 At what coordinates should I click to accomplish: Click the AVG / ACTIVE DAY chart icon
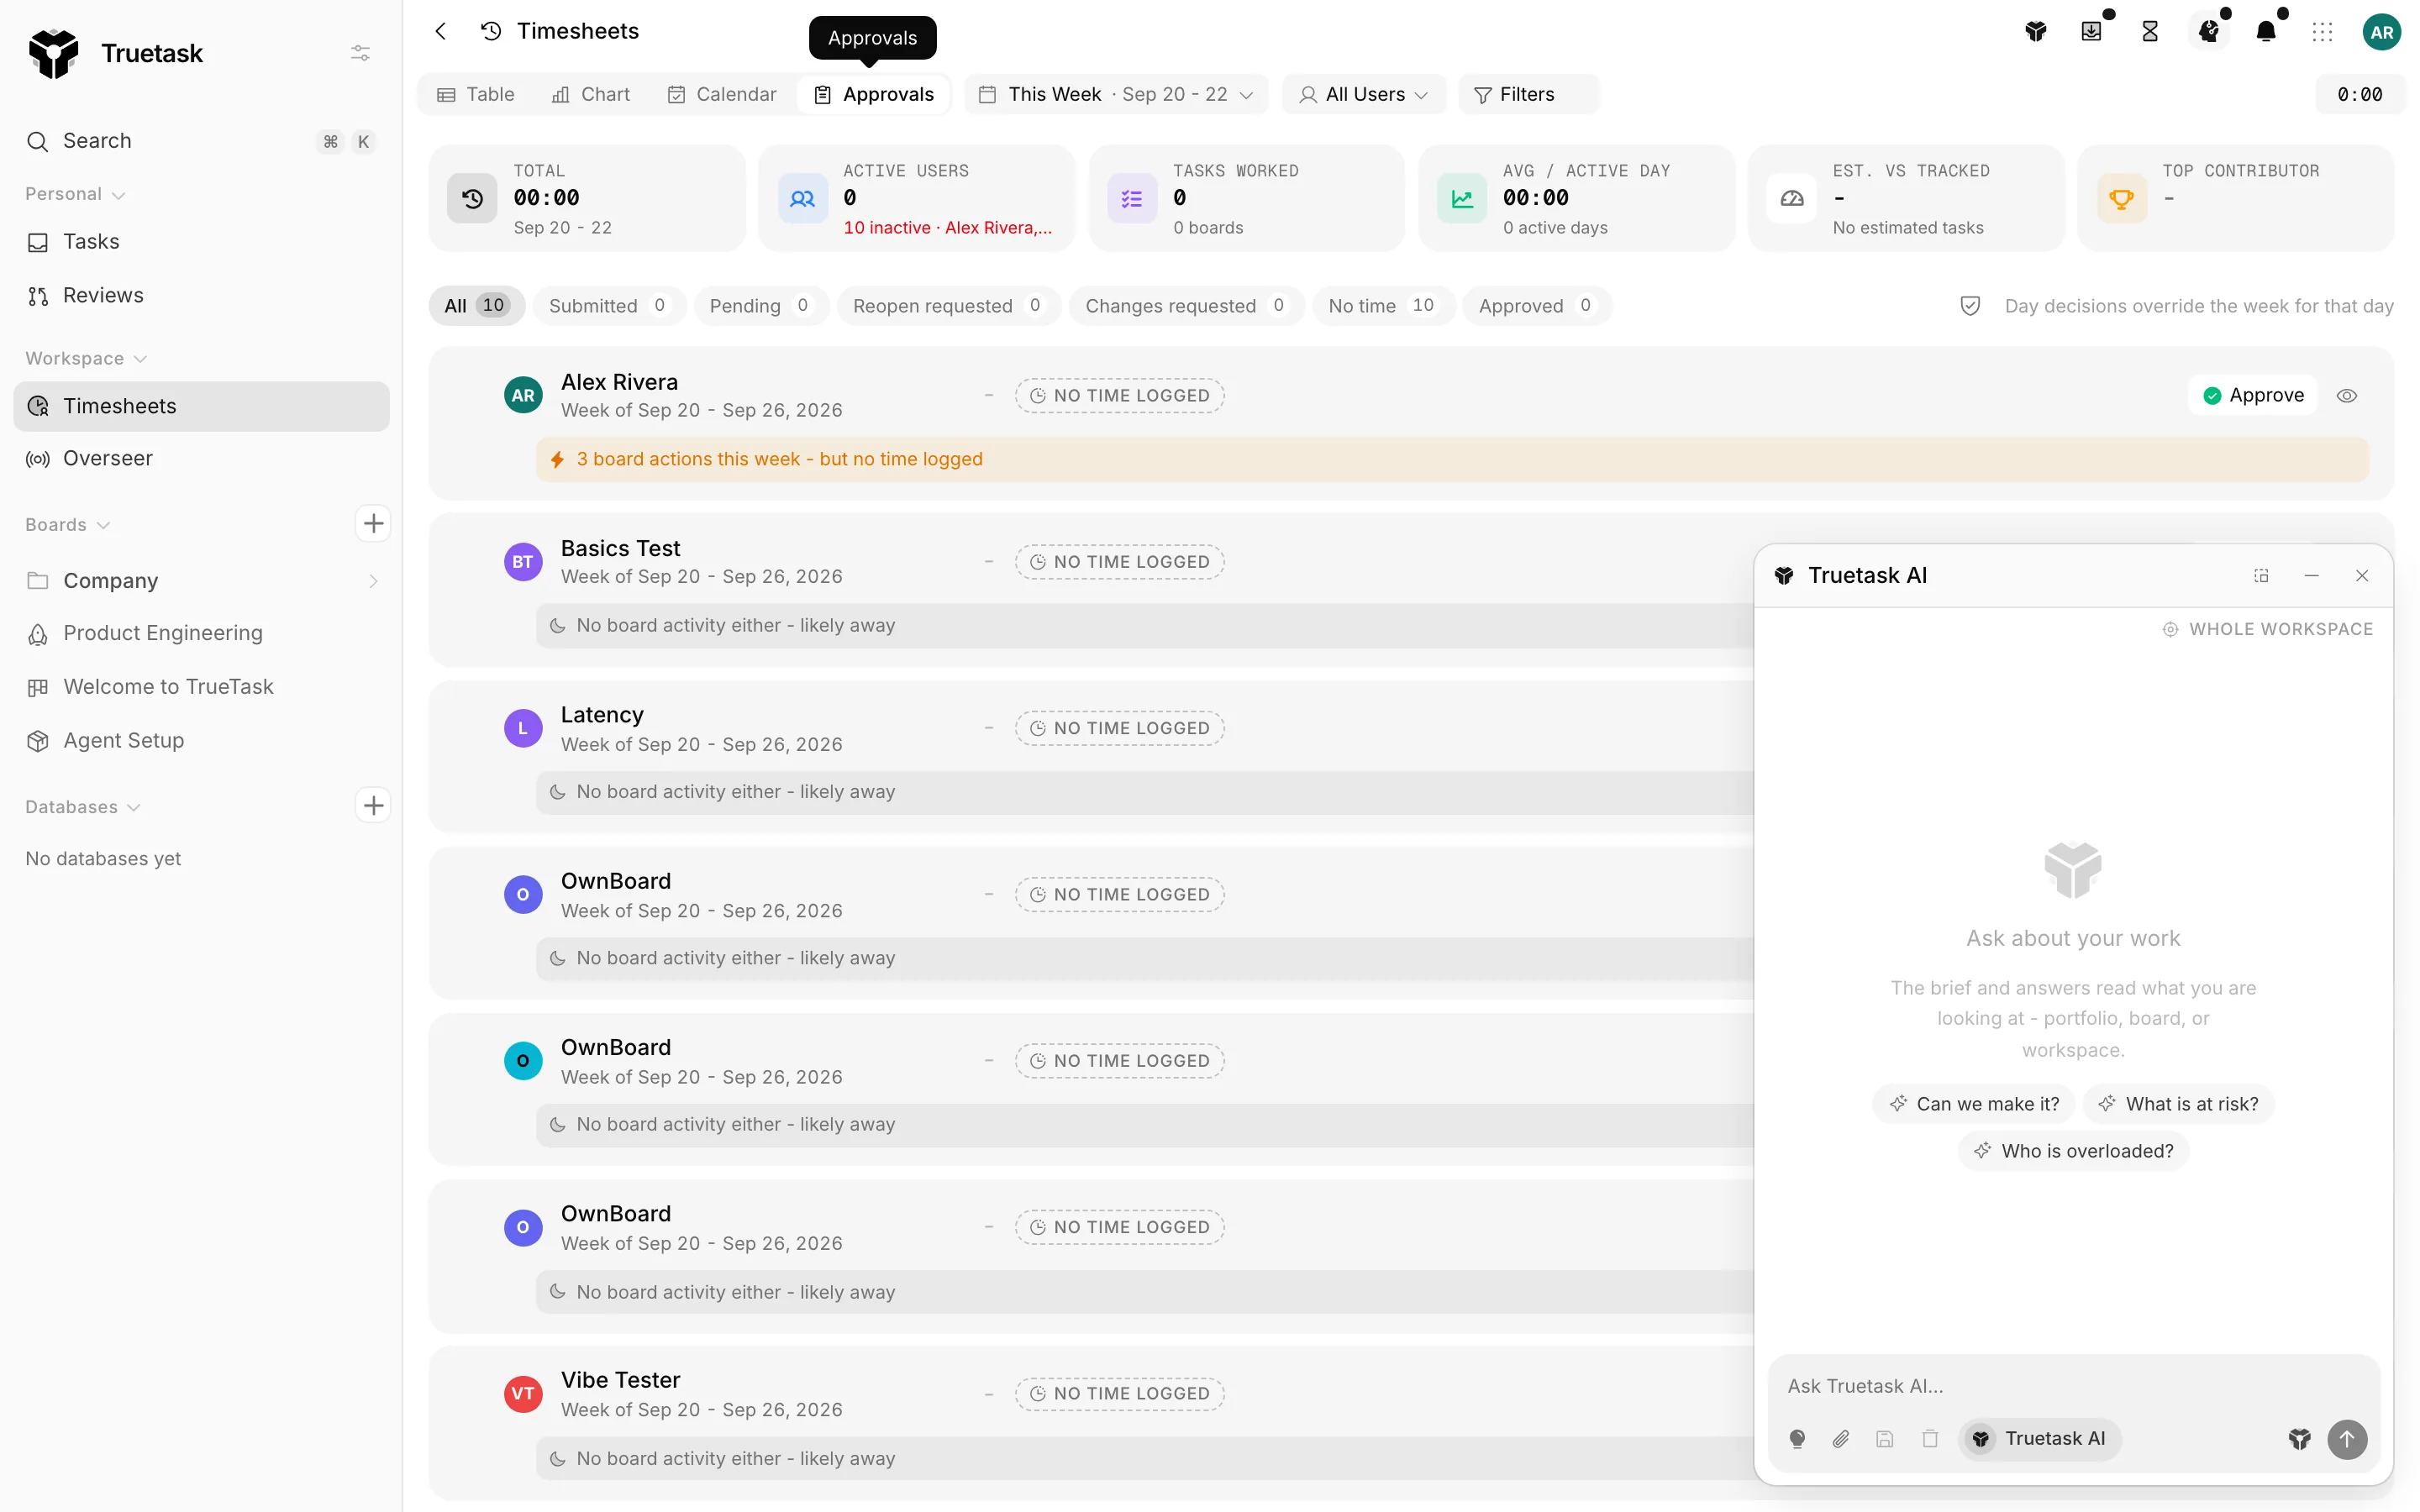click(1462, 198)
